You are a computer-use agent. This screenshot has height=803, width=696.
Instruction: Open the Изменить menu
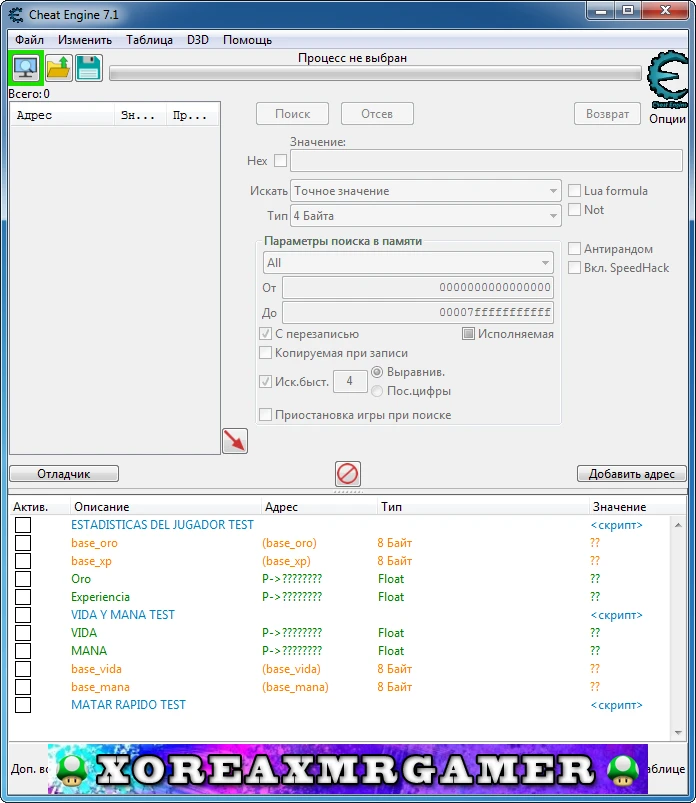(85, 40)
